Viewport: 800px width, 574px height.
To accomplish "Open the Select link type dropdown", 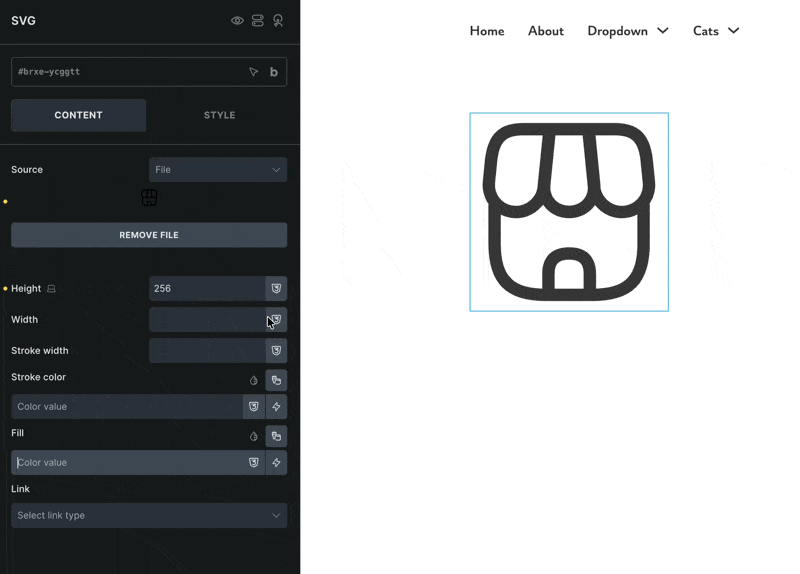I will [149, 515].
